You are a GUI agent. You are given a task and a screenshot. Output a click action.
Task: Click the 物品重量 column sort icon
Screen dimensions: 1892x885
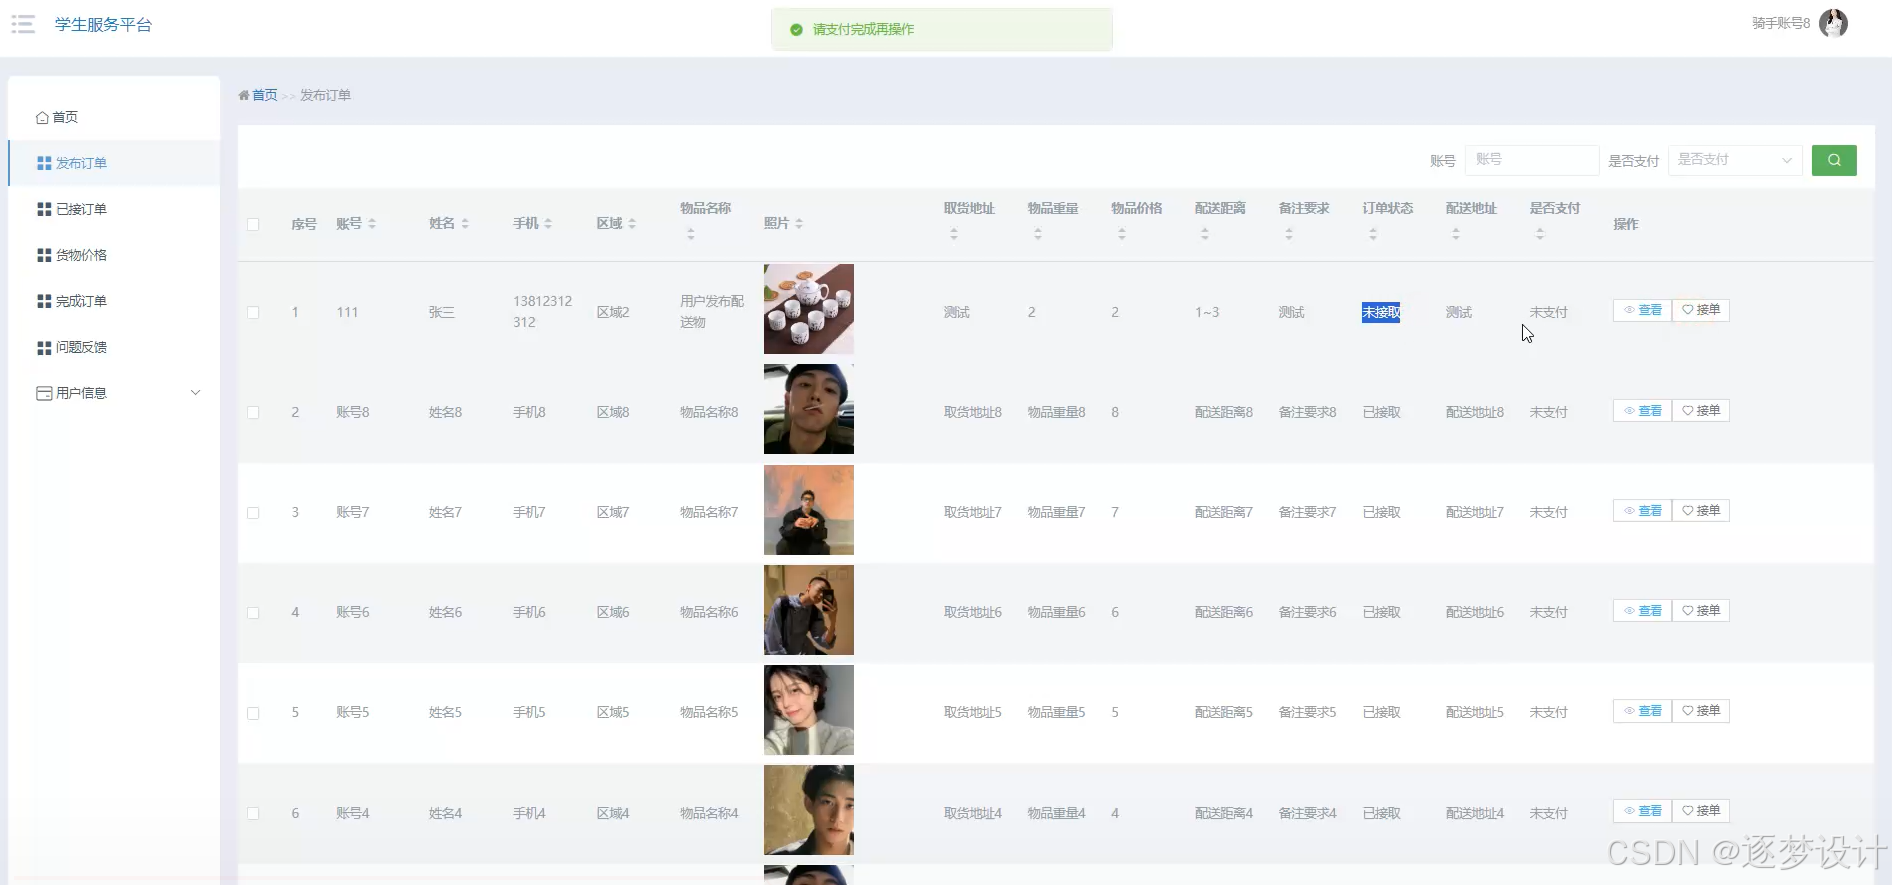(x=1038, y=234)
